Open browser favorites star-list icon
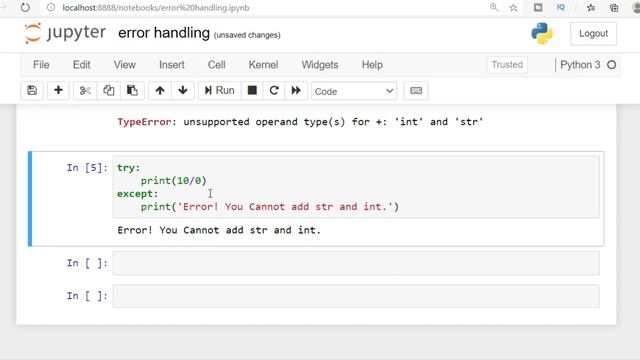The image size is (640, 360). pos(591,7)
